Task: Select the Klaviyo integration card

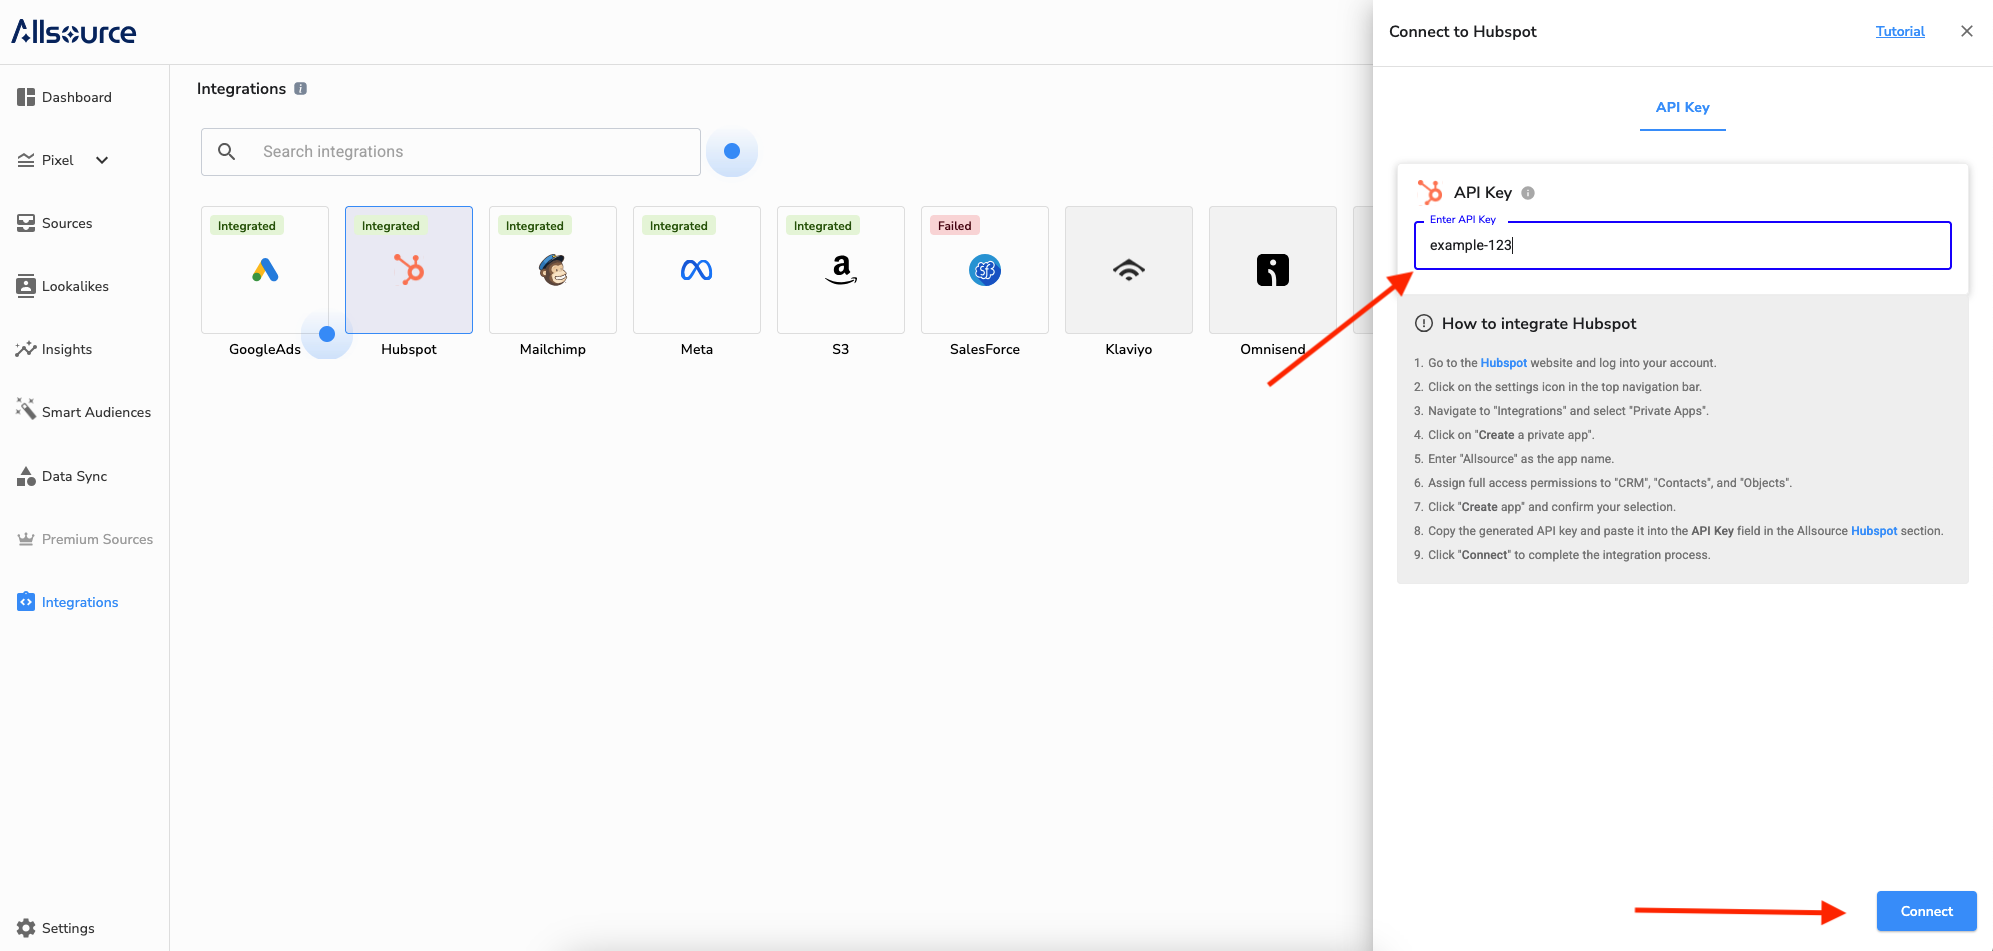Action: 1129,270
